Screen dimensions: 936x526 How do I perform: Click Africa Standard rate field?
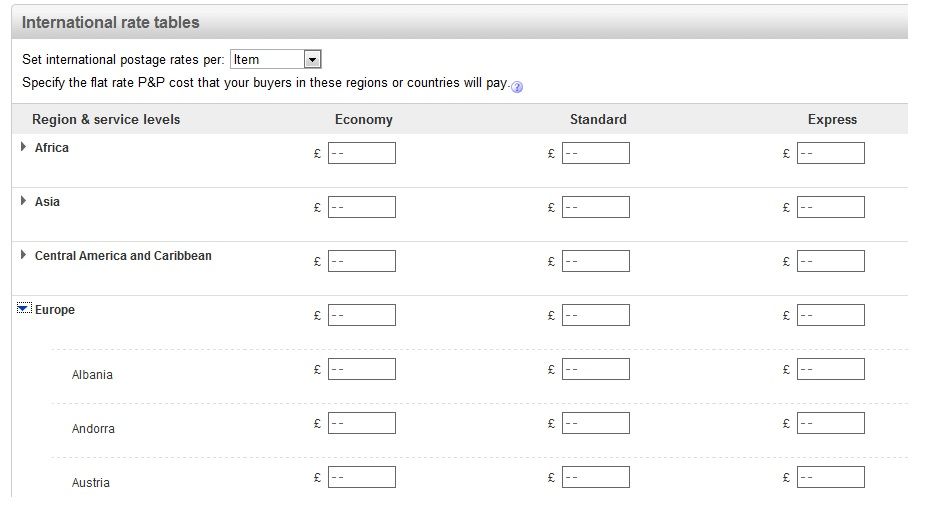595,153
